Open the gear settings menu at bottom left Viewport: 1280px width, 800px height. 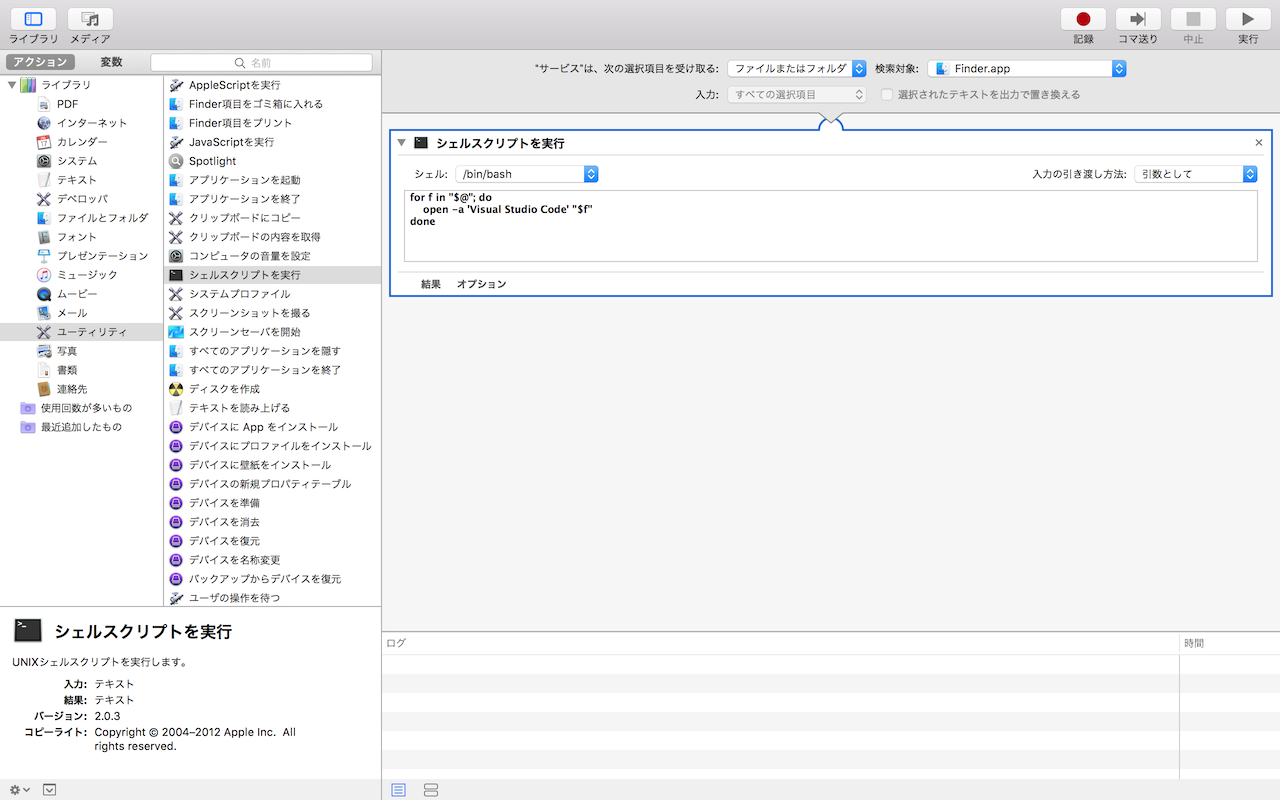19,789
